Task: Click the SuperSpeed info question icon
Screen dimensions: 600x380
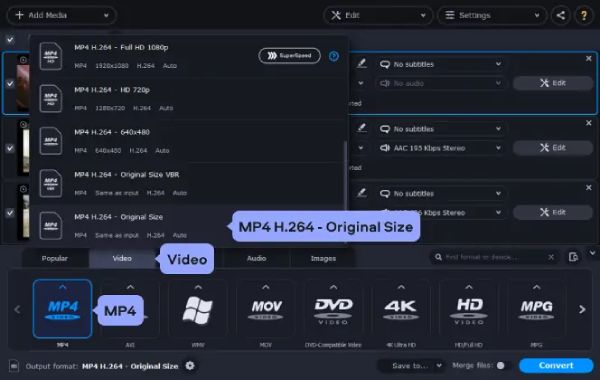Action: coord(334,56)
